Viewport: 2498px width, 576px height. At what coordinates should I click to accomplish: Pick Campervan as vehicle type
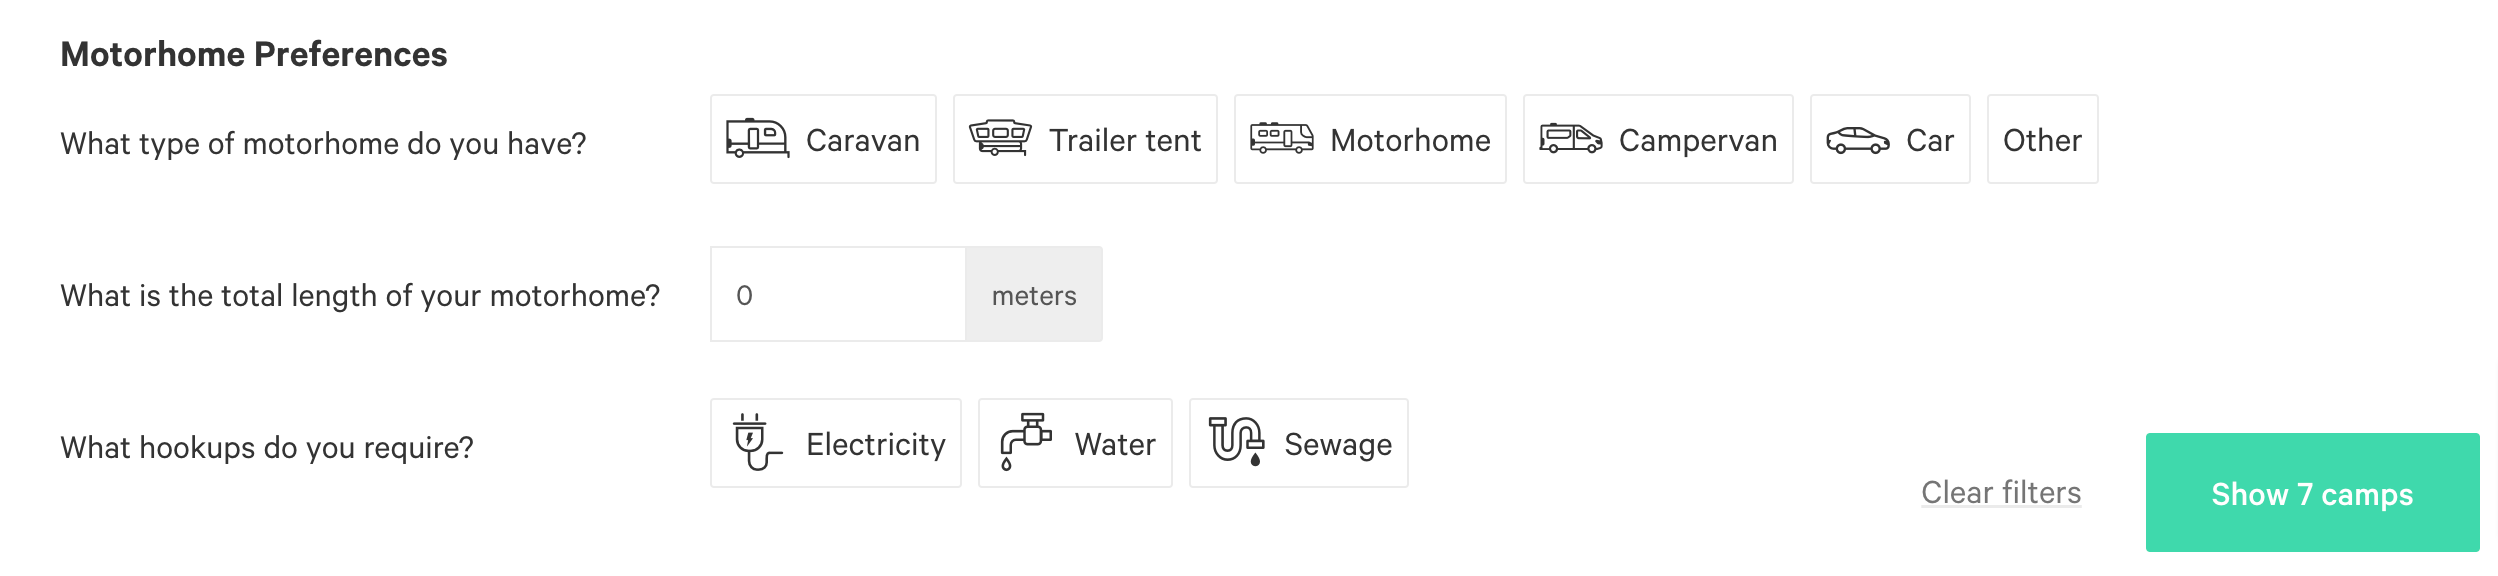tap(1658, 139)
